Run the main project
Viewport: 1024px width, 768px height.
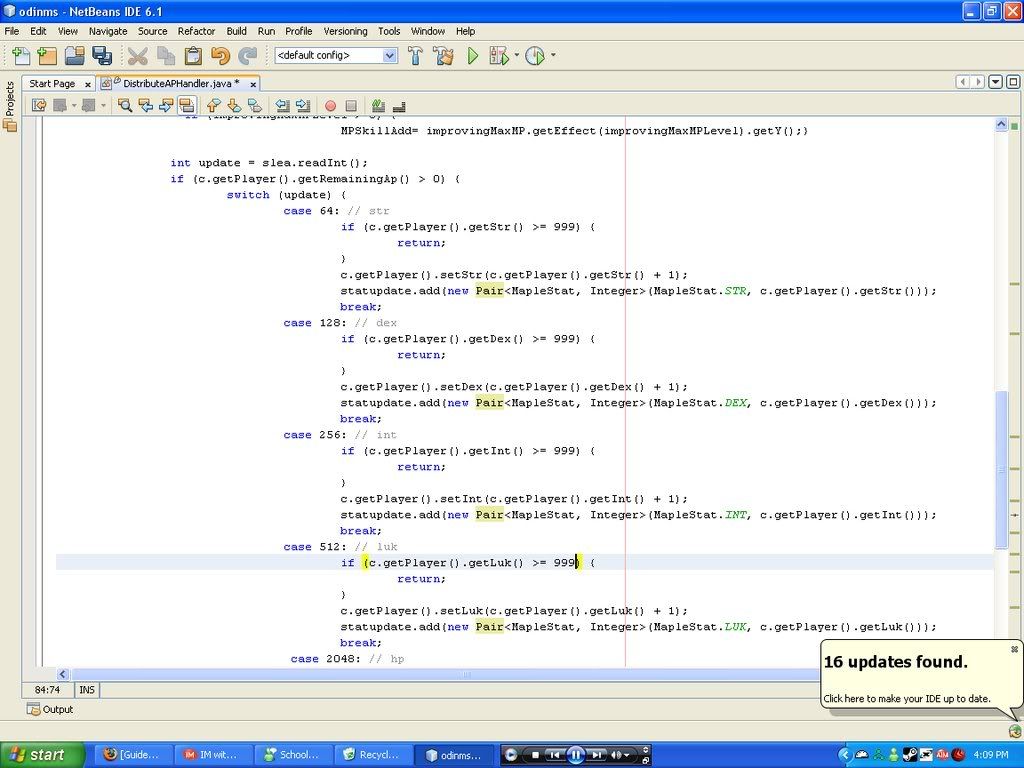tap(473, 56)
